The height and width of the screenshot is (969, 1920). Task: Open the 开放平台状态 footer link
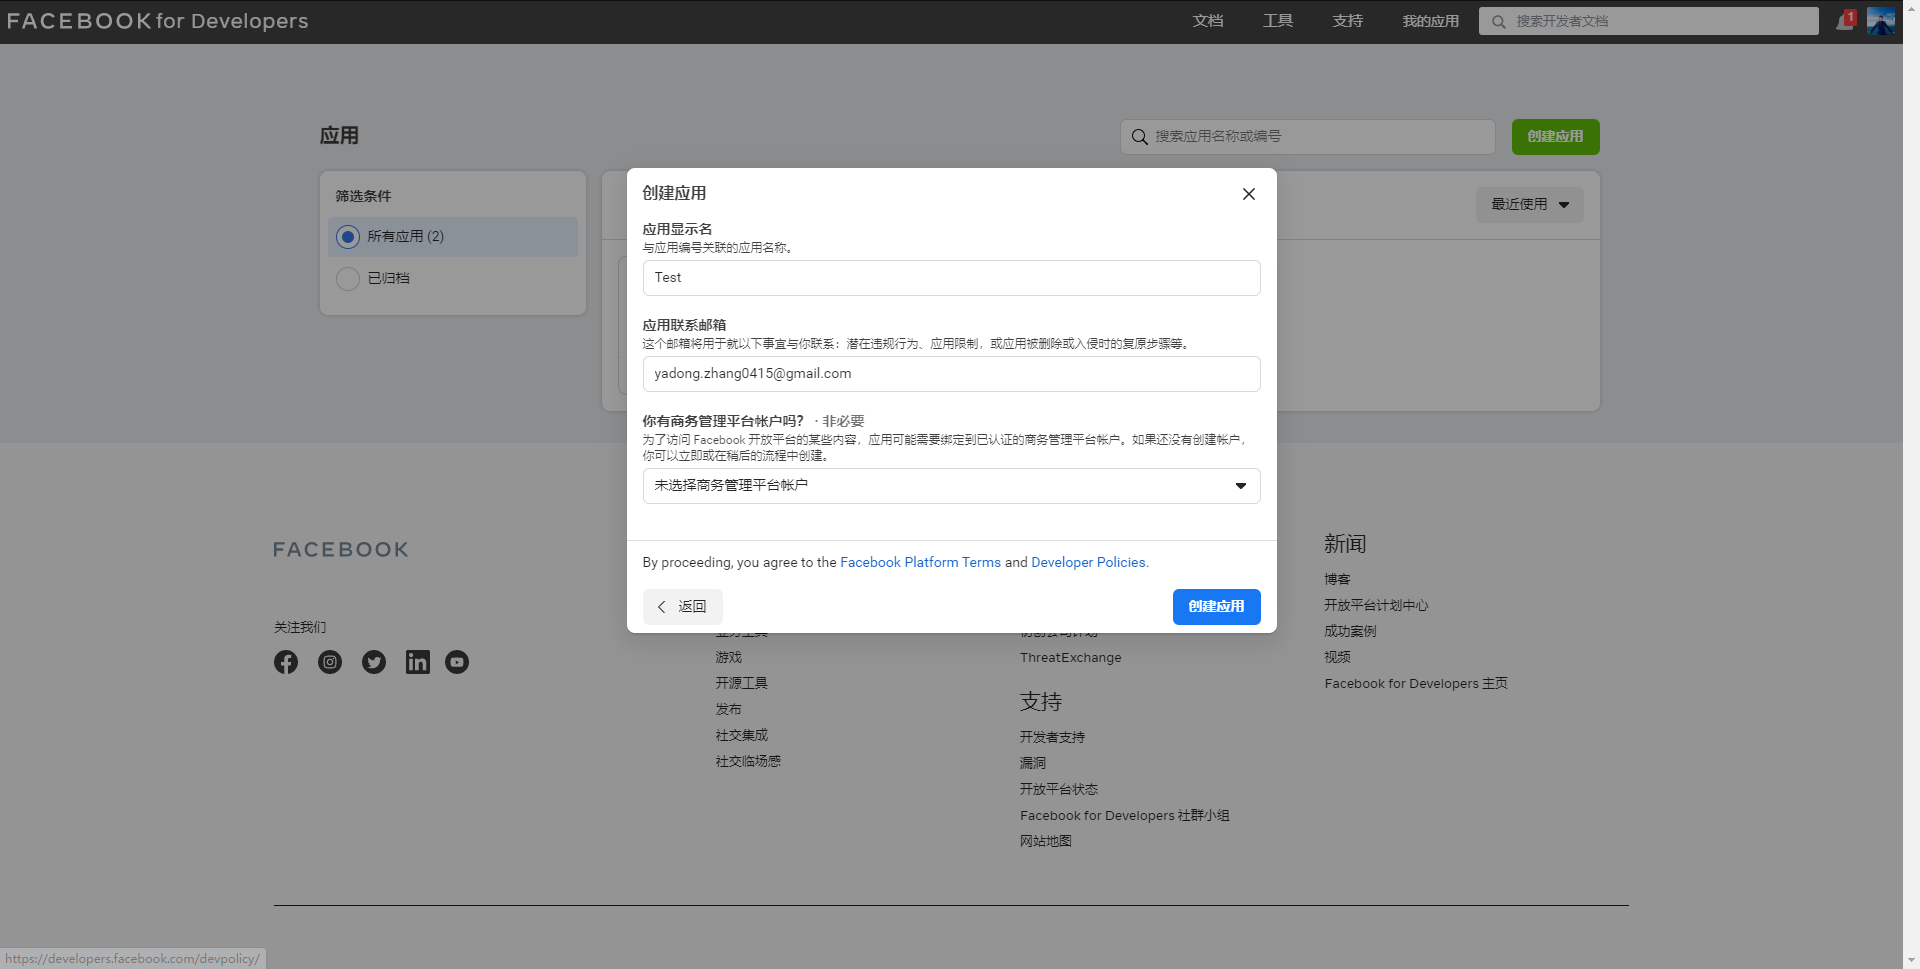tap(1058, 789)
